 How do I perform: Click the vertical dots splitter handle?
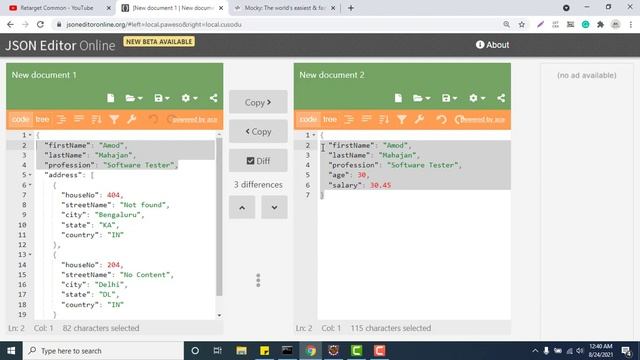(x=258, y=280)
